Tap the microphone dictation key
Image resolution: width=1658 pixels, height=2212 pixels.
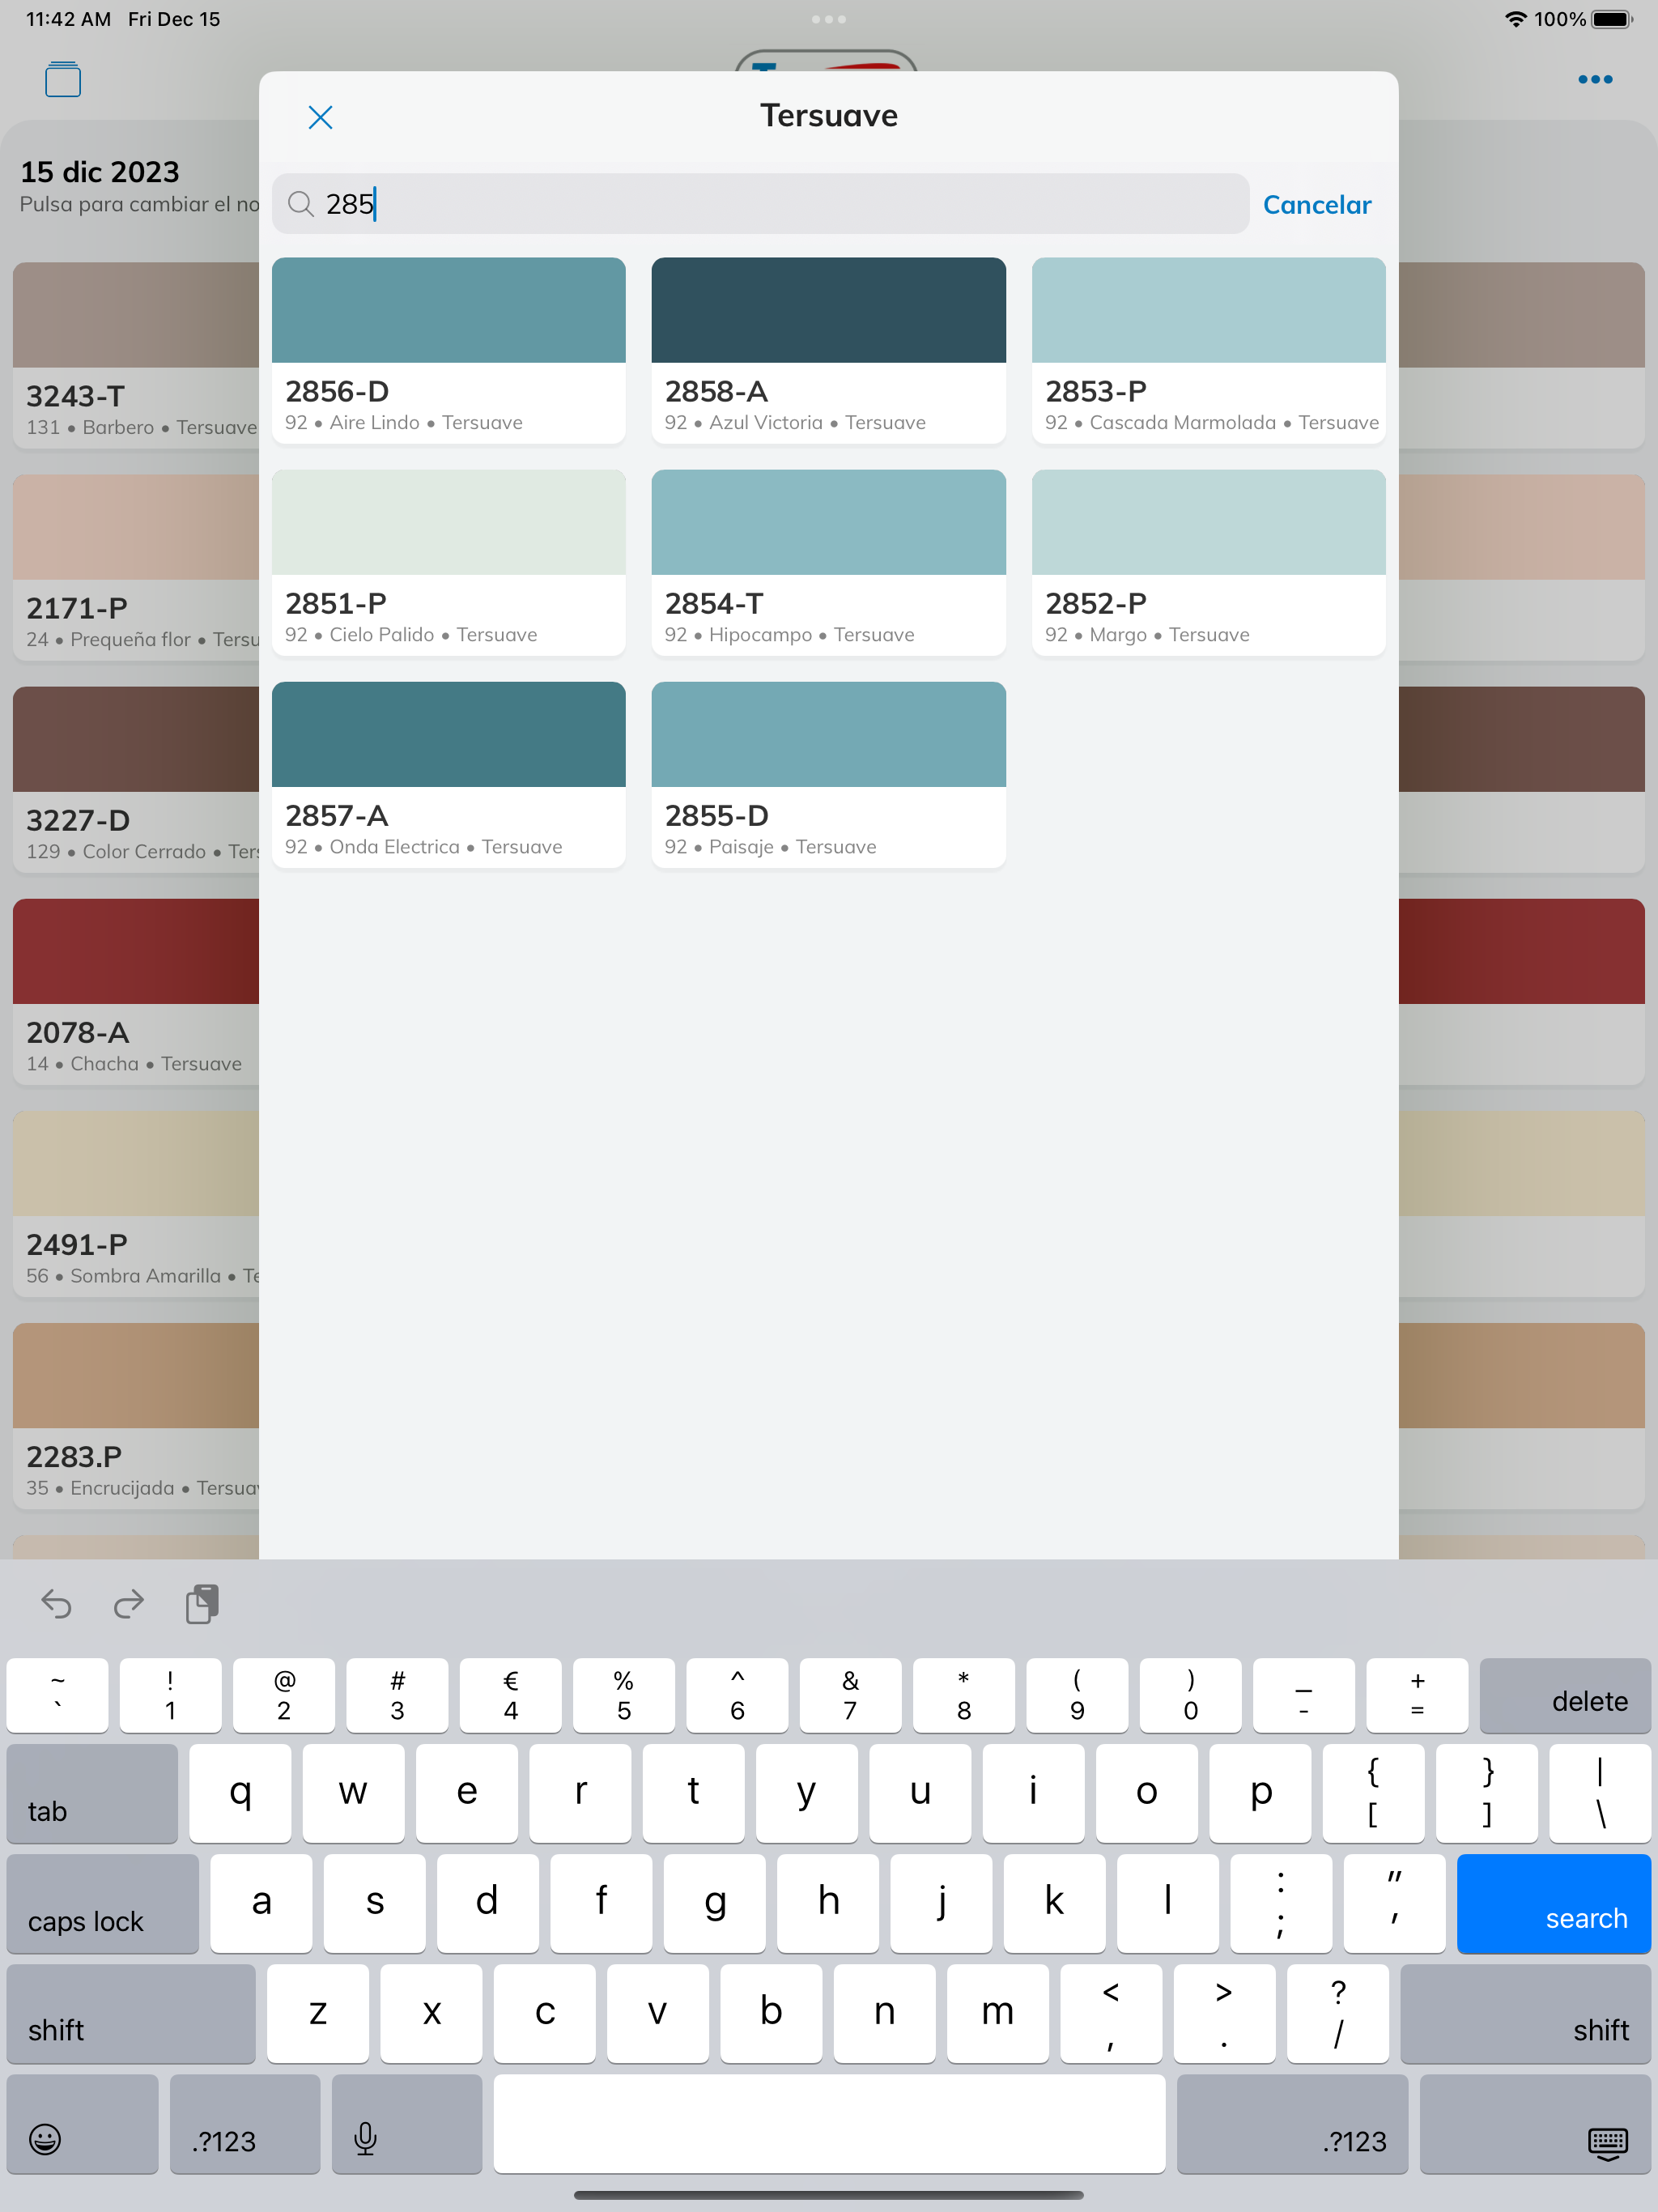[x=406, y=2123]
